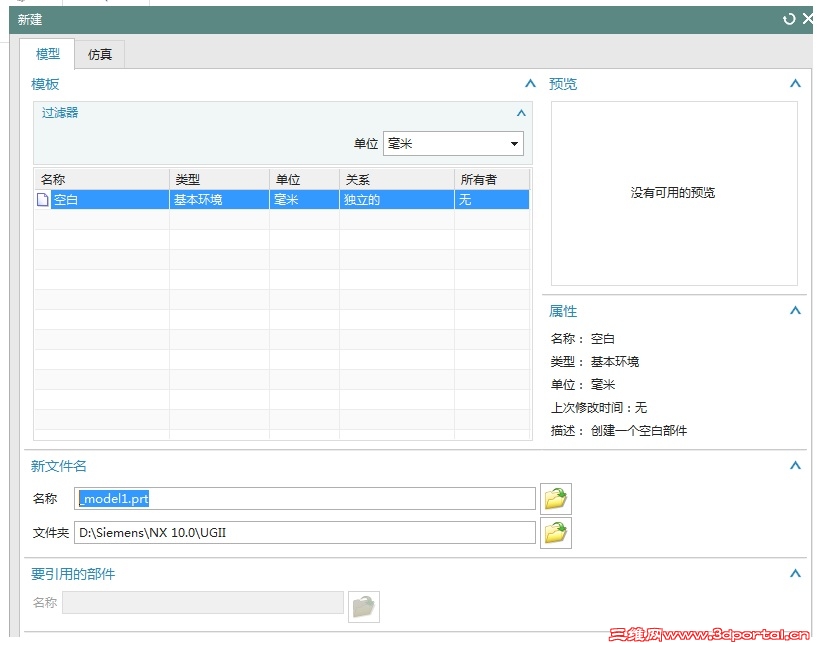The image size is (829, 648).
Task: Click the browse folder icon next to 文件夹 path
Action: [x=556, y=533]
